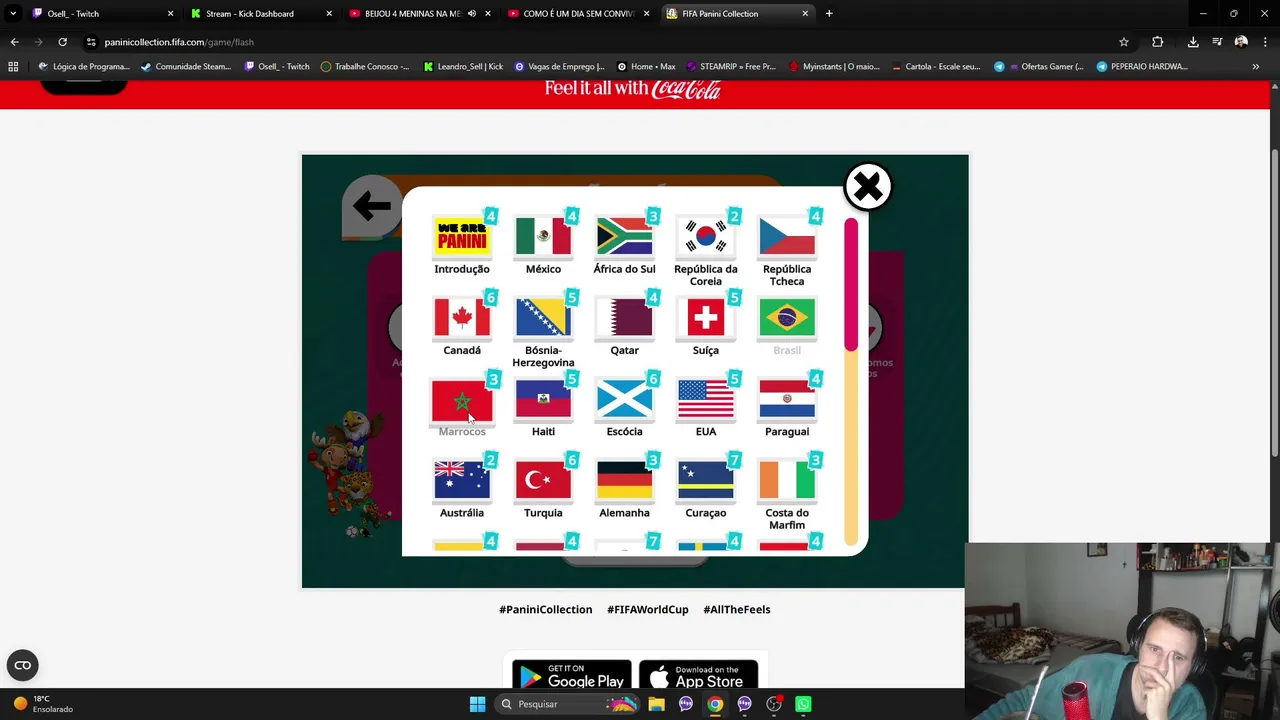Bookmark this page with the star
This screenshot has width=1280, height=720.
click(x=1124, y=42)
